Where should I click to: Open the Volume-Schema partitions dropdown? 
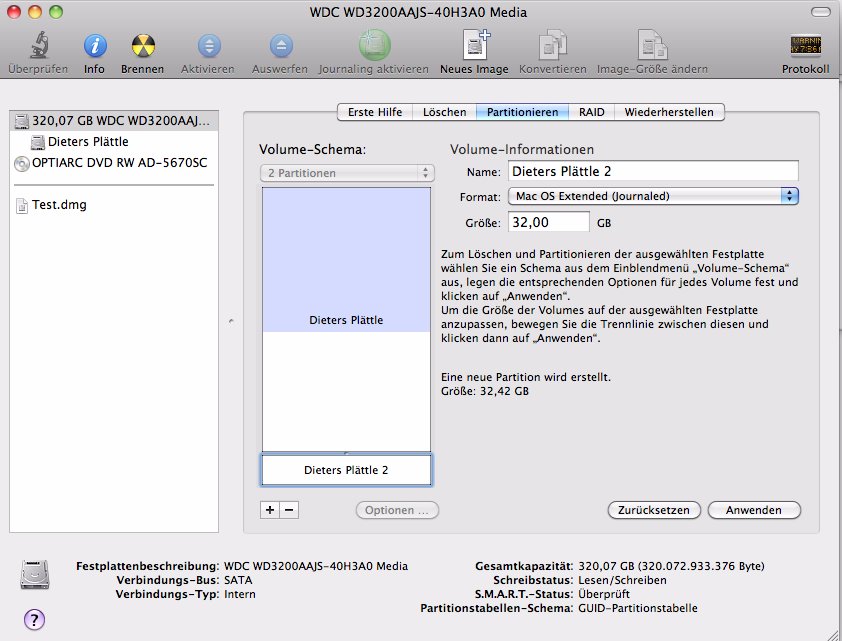(347, 173)
